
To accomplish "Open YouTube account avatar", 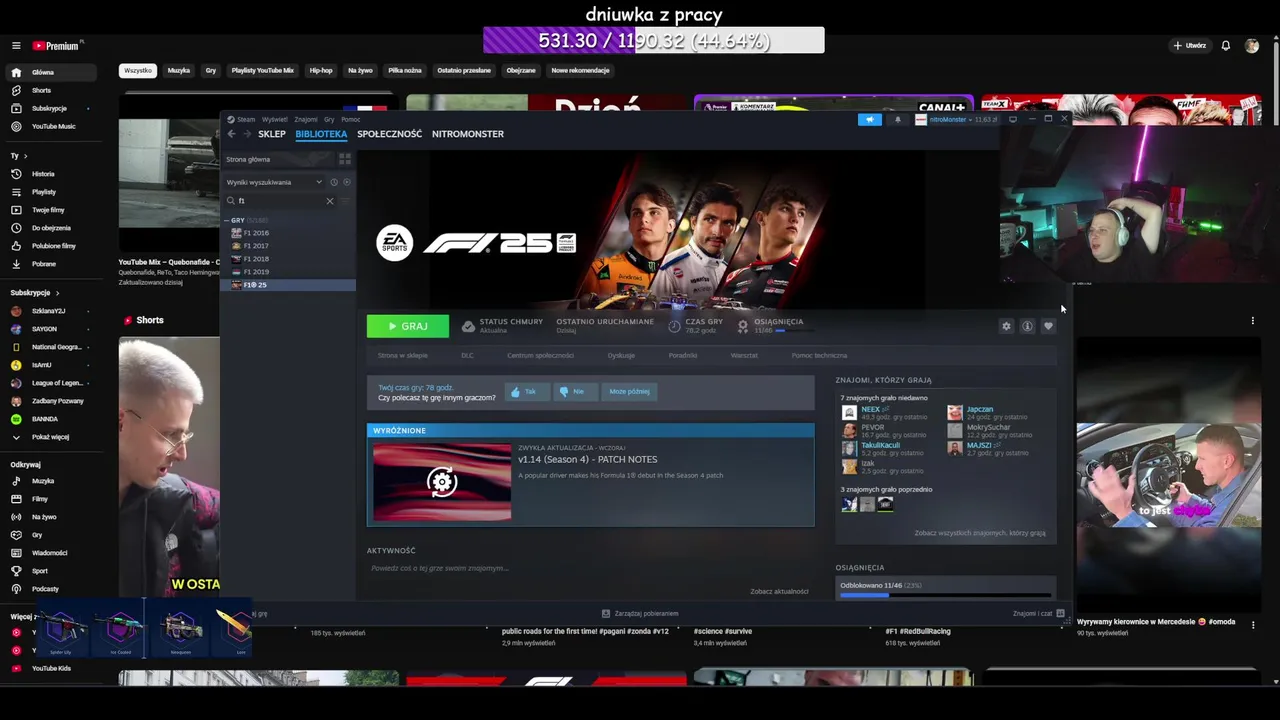I will click(x=1252, y=46).
